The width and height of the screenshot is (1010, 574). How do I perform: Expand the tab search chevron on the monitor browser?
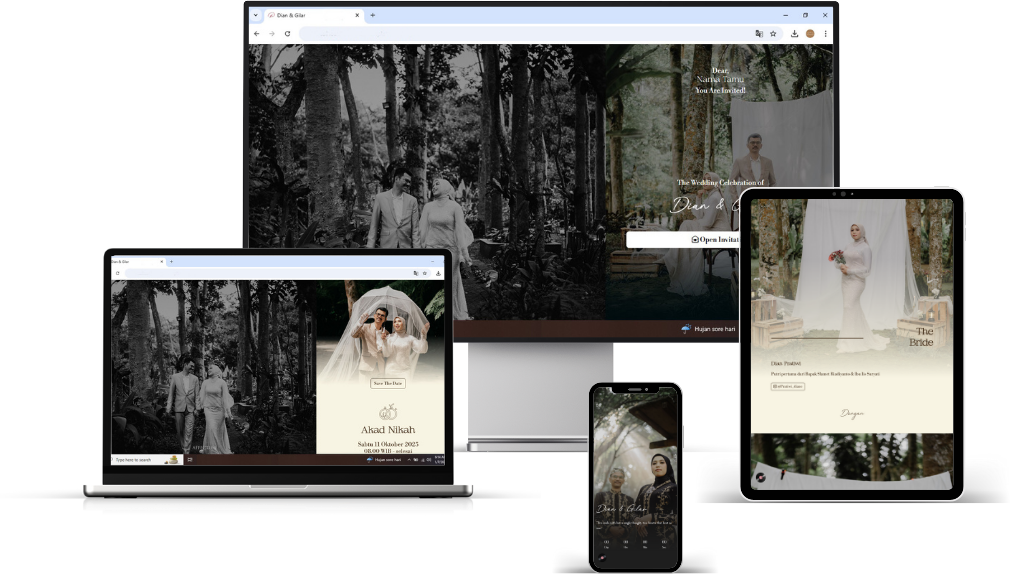point(256,15)
